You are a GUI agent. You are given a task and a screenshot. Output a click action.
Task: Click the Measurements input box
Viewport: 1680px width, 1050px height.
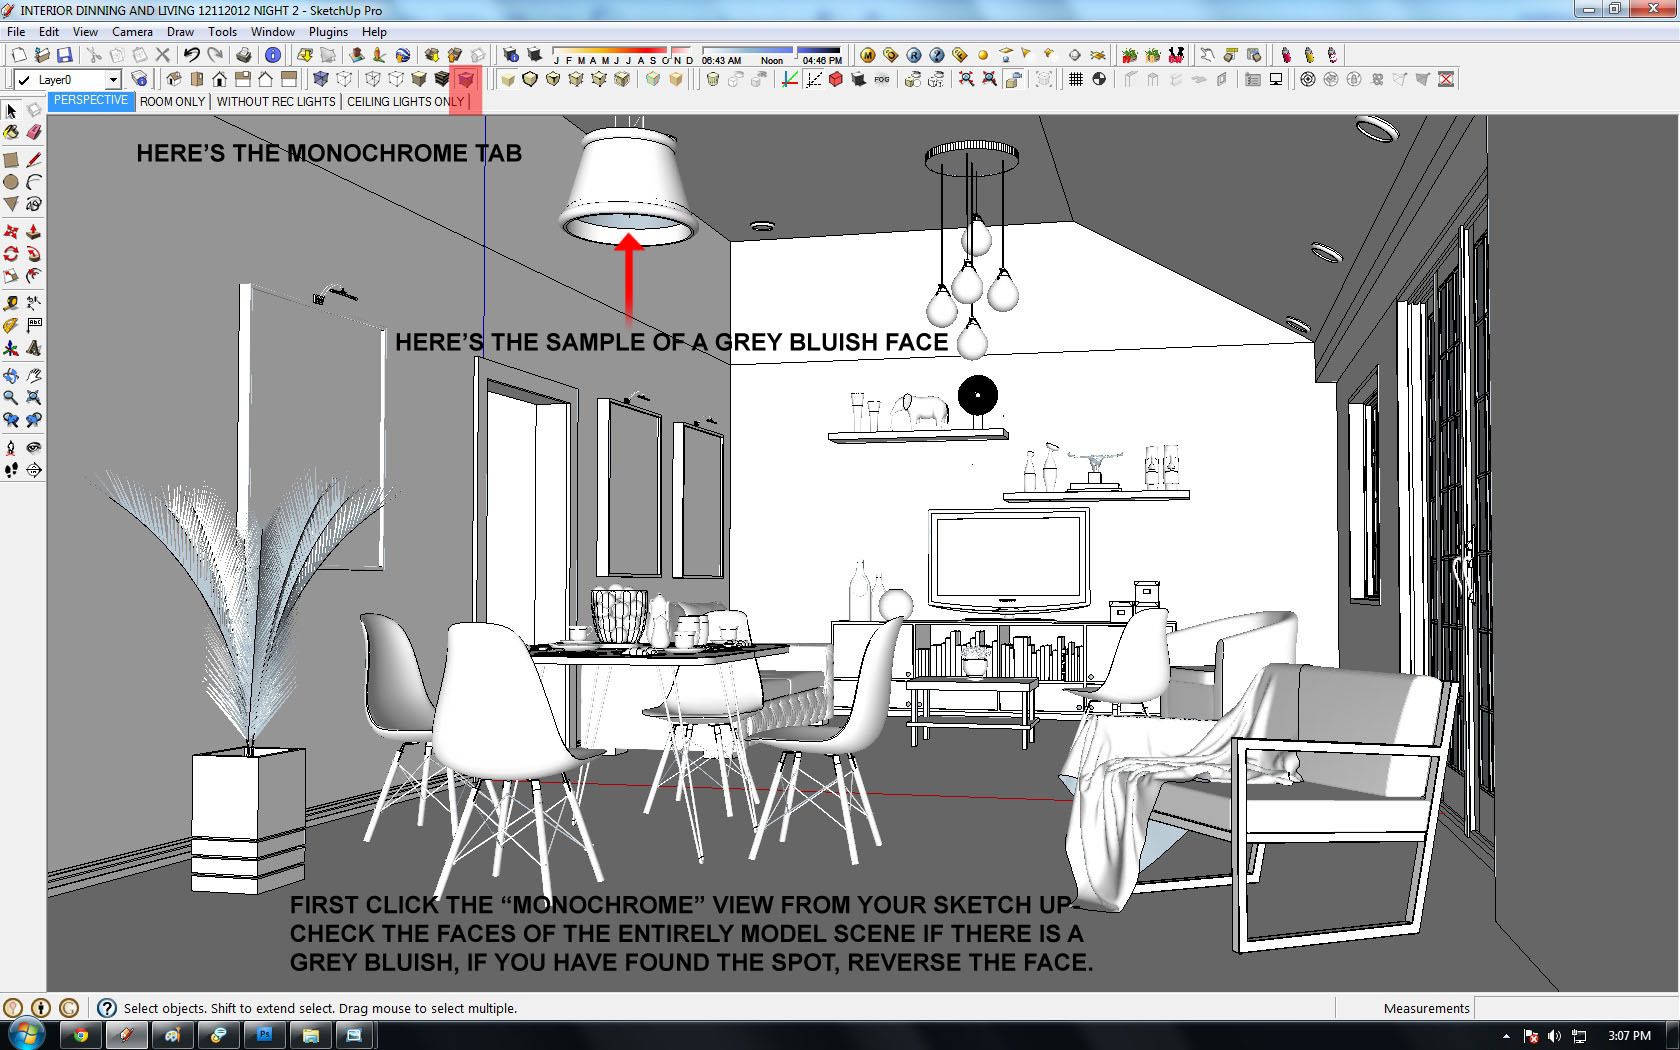tap(1575, 1008)
